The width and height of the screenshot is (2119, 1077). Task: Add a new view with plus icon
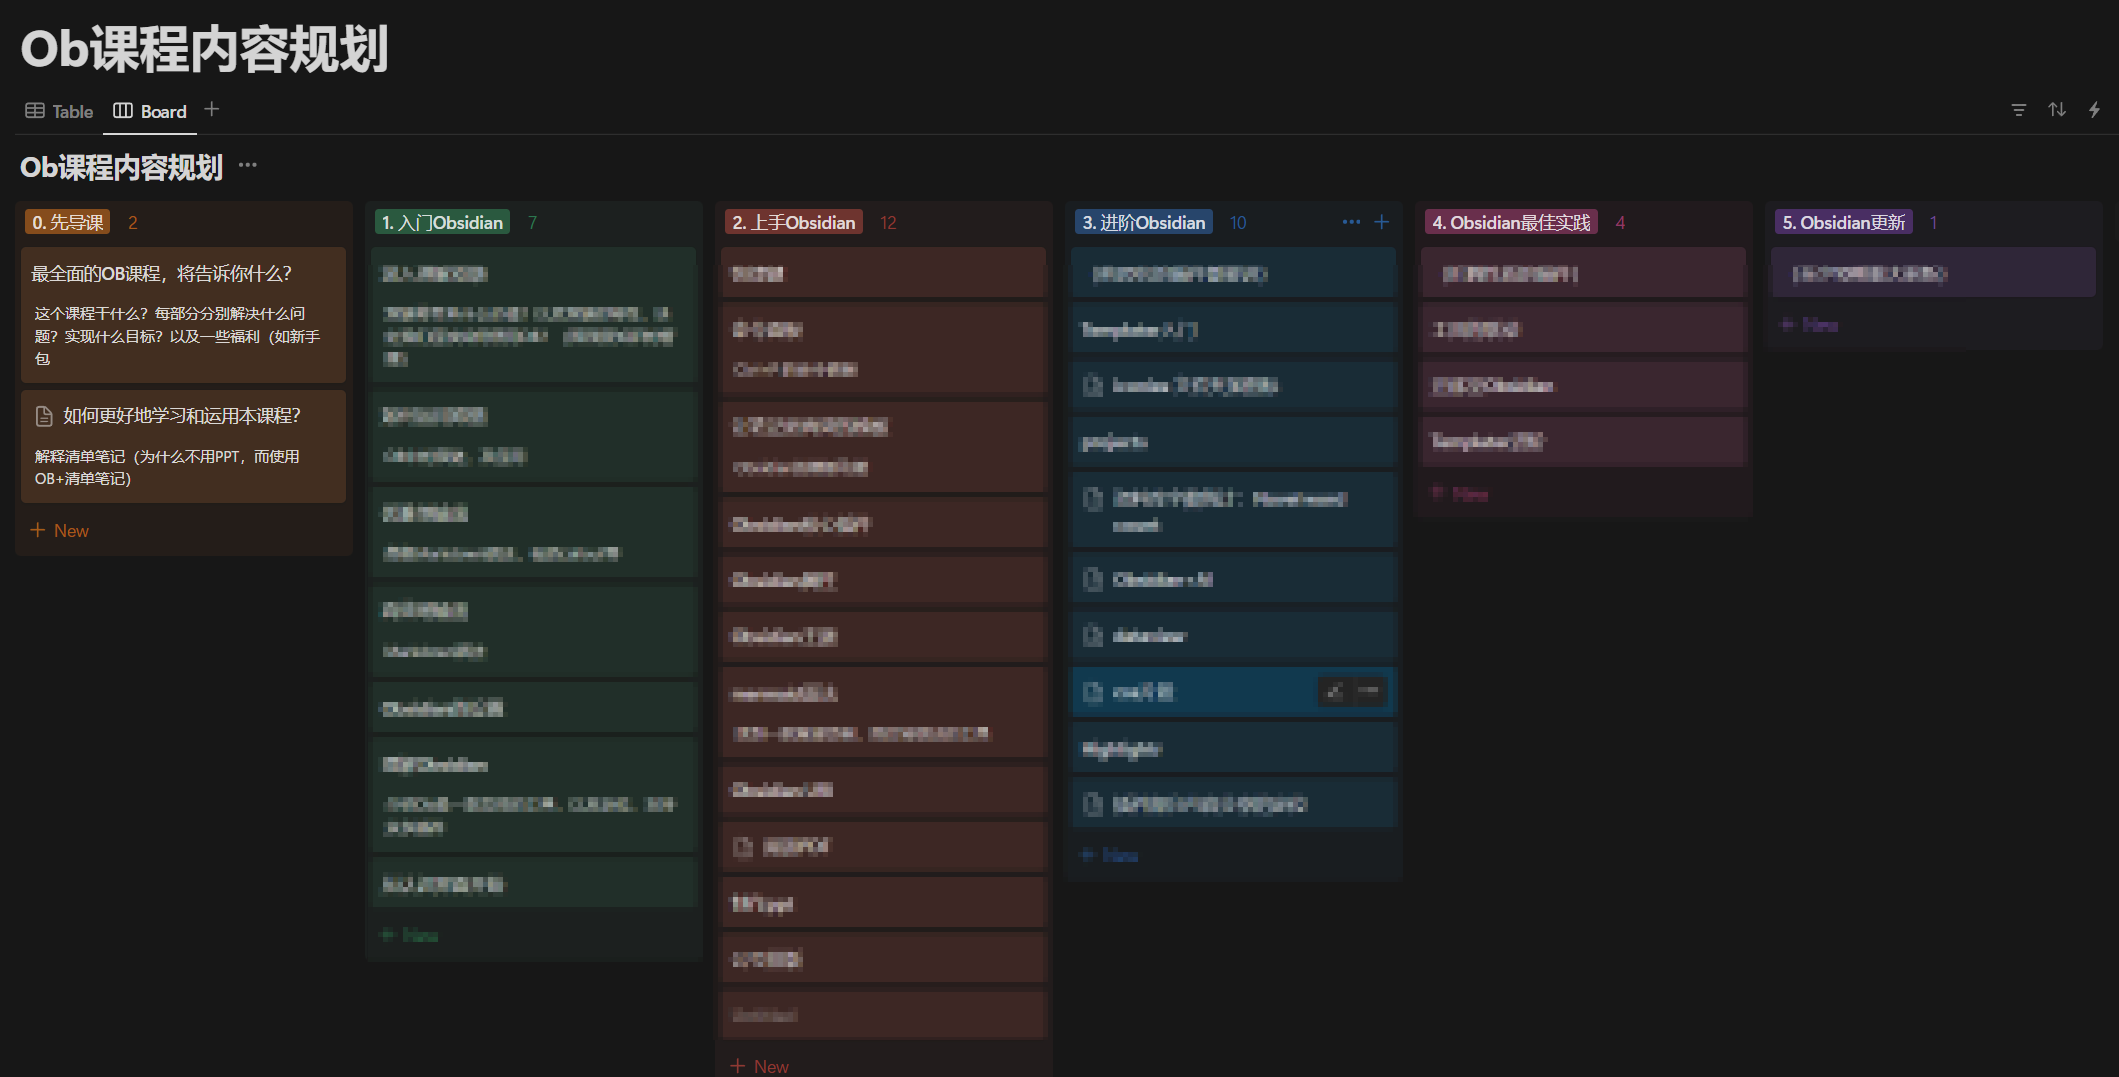[211, 109]
